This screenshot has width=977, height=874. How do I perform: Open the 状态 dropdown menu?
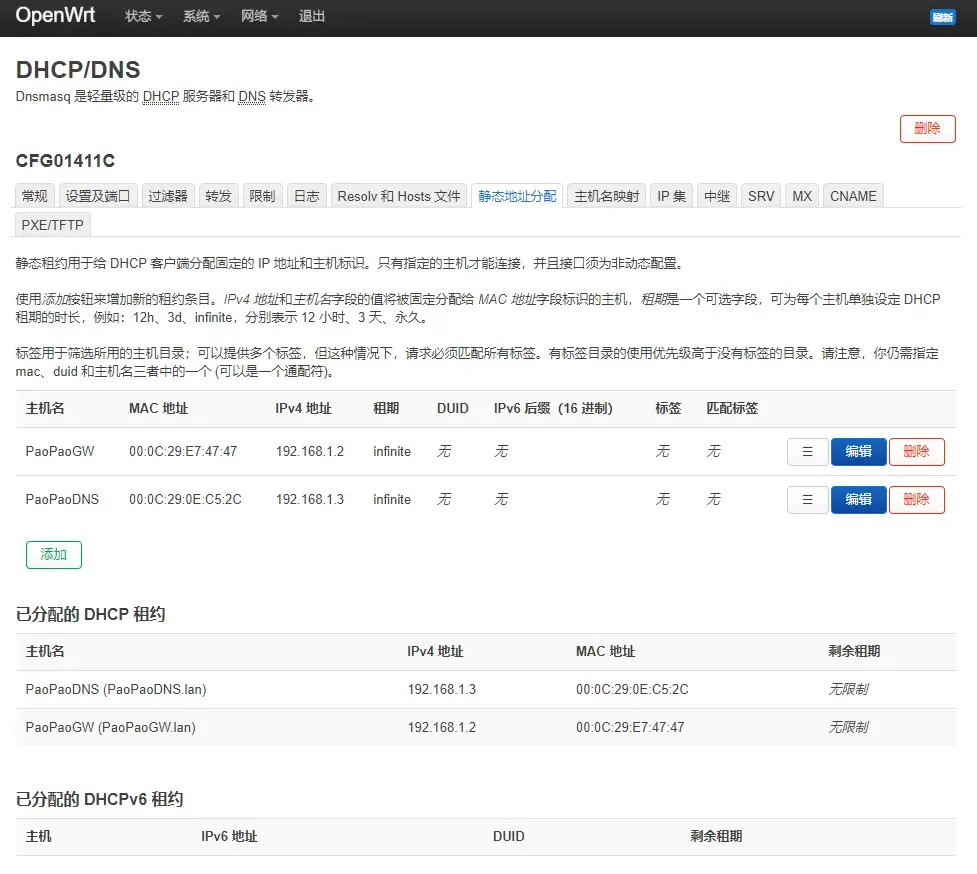click(x=144, y=17)
